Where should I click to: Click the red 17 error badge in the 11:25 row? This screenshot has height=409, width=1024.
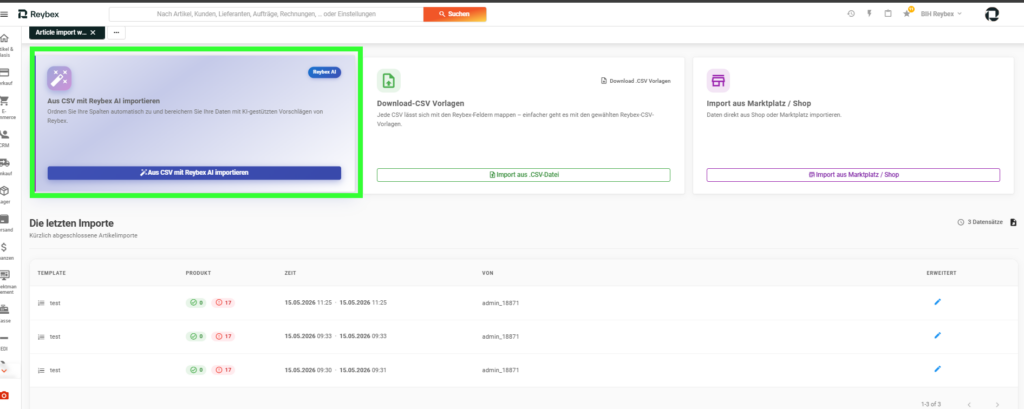point(223,303)
